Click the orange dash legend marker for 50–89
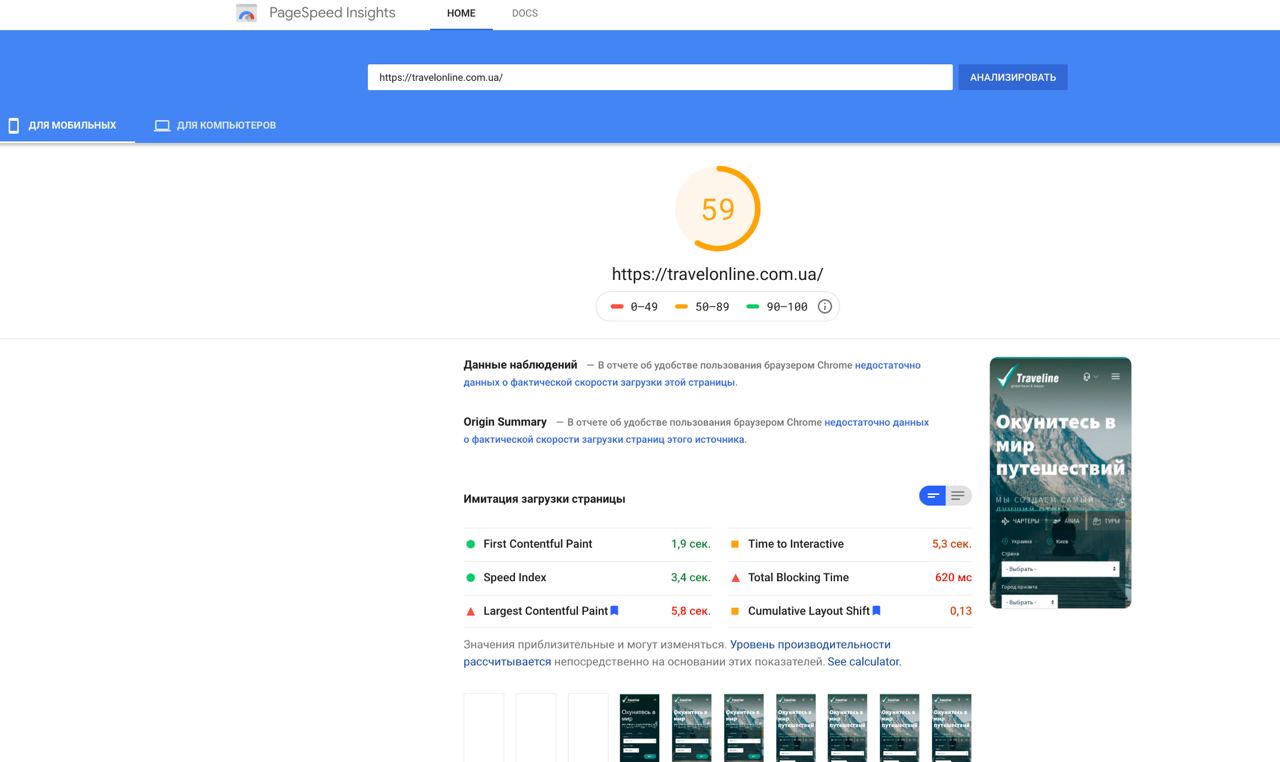The image size is (1280, 762). click(681, 307)
